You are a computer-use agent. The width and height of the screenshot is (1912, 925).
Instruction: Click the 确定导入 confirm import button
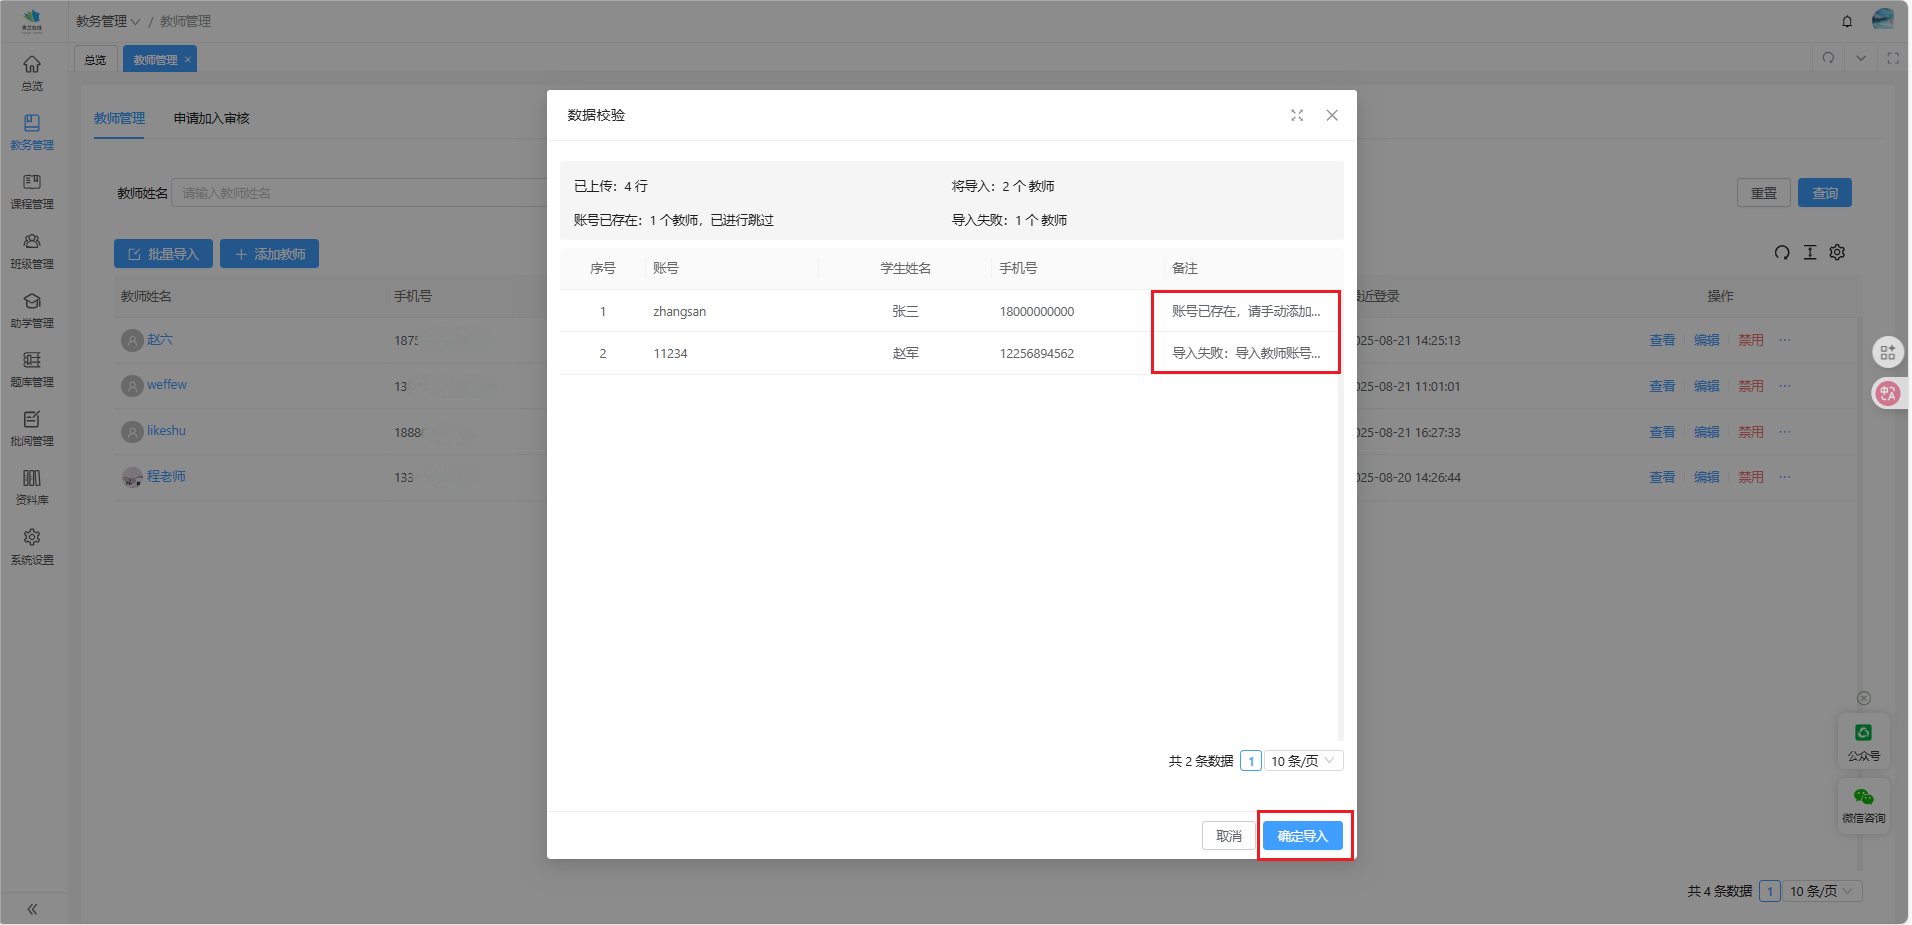1302,836
